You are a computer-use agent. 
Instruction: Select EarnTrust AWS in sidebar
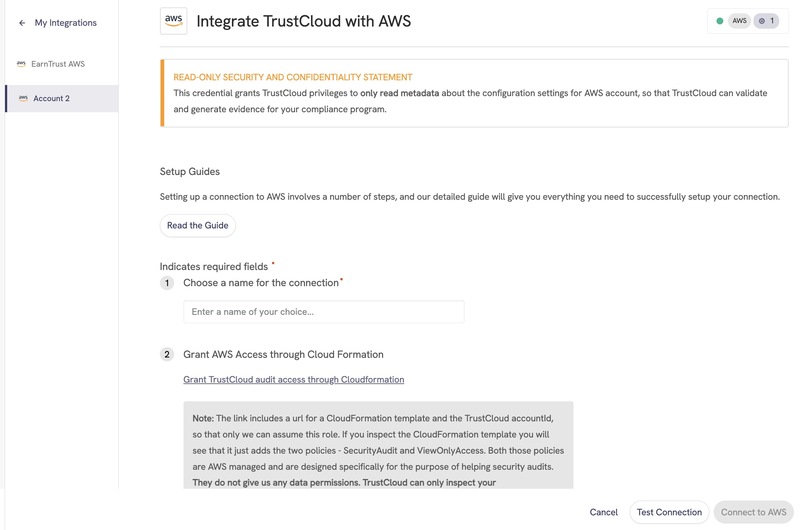tap(58, 64)
